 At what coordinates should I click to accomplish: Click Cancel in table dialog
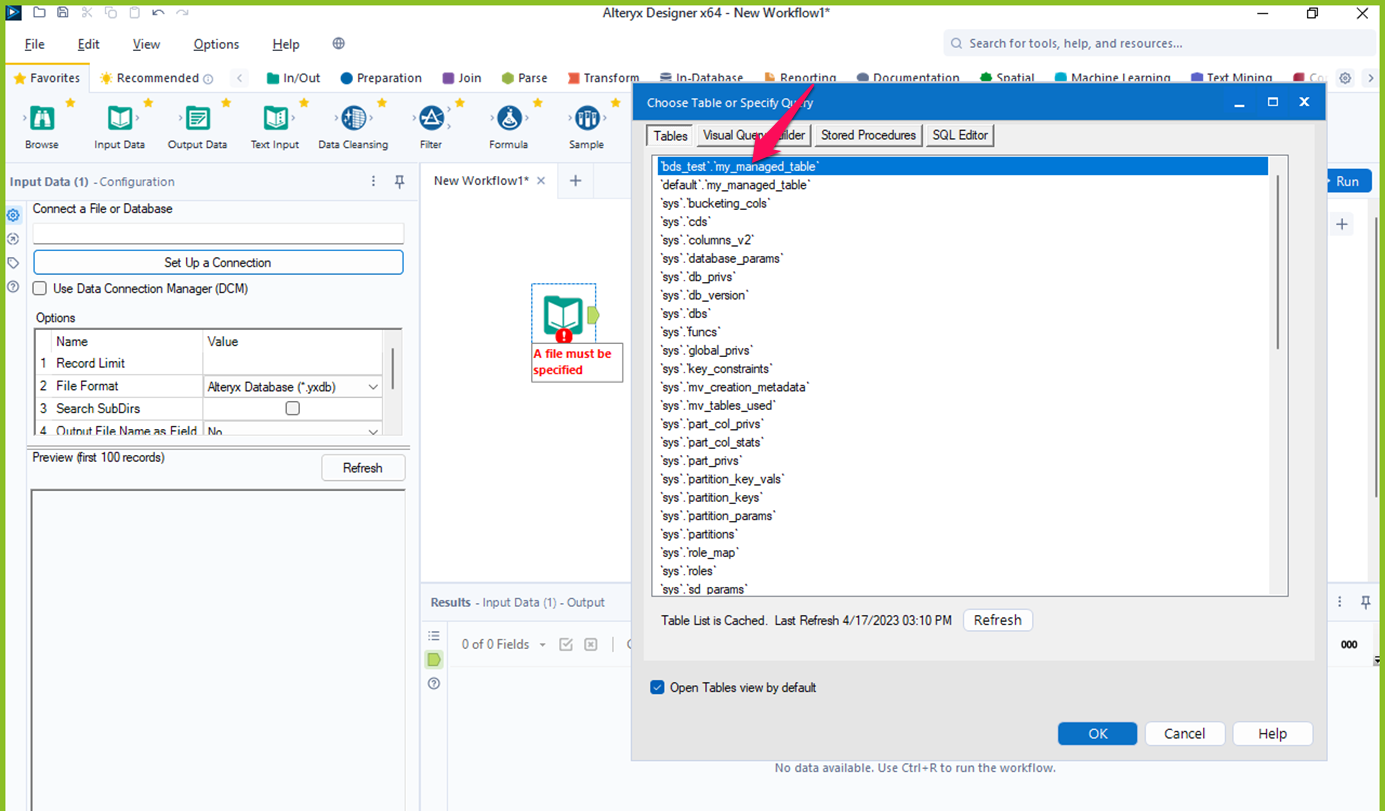coord(1184,734)
